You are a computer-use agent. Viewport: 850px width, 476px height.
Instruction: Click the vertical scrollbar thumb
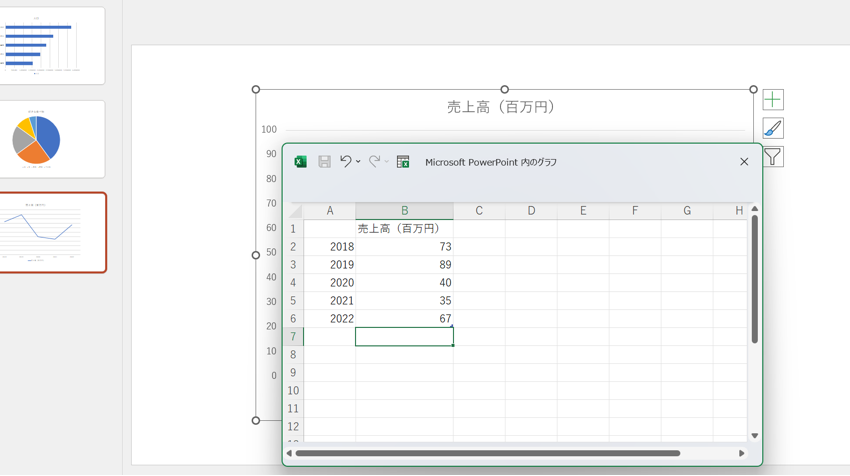point(755,279)
